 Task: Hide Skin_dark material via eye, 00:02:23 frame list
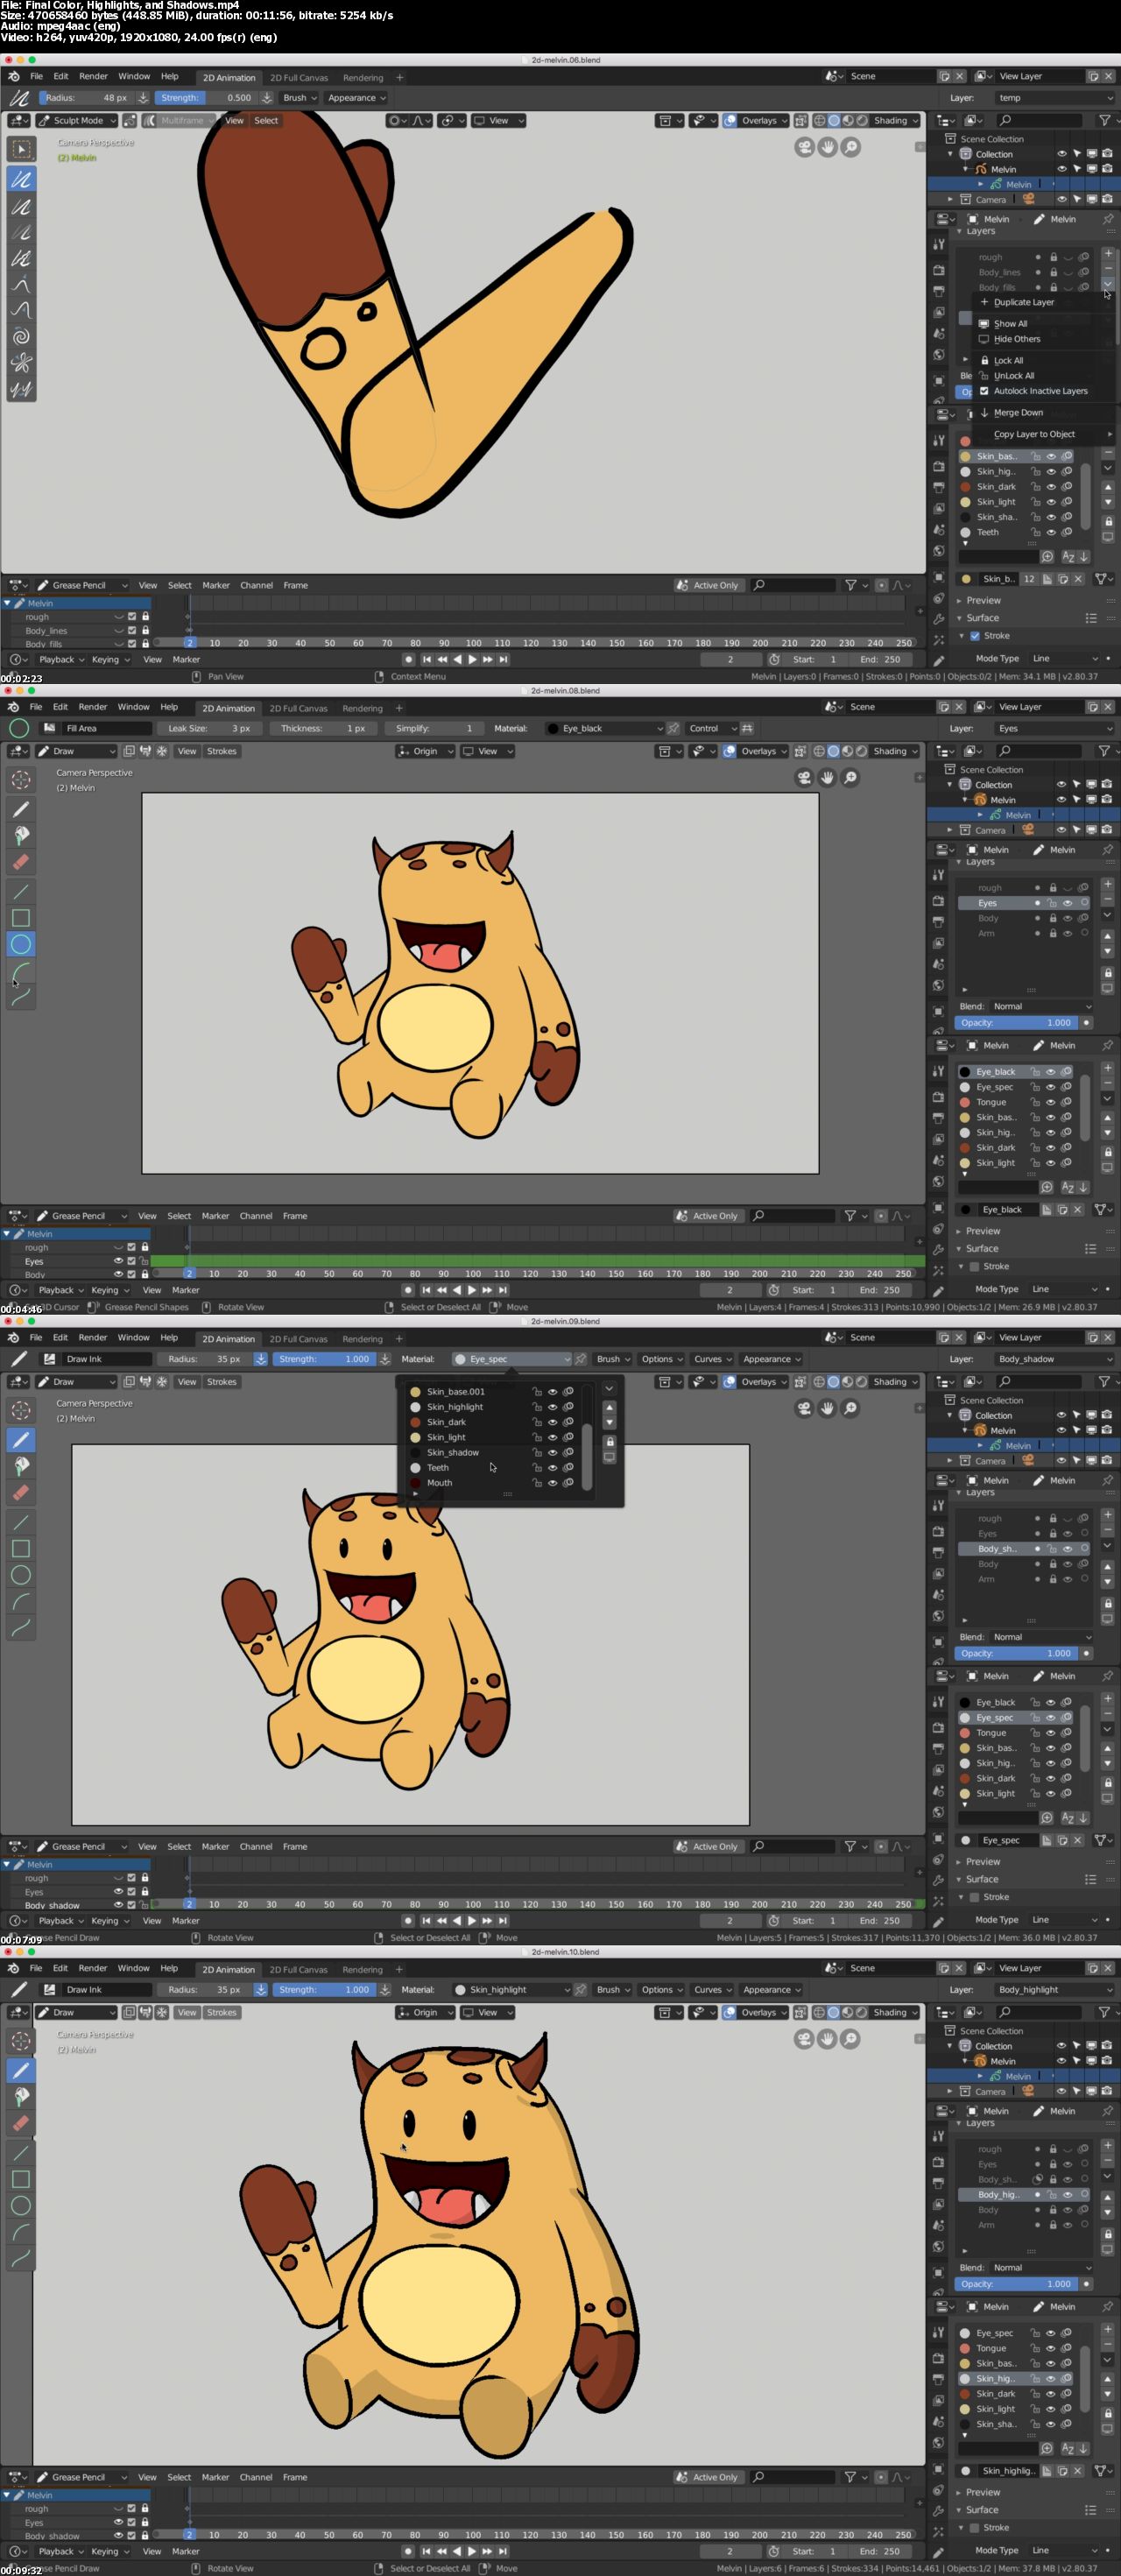tap(1051, 487)
